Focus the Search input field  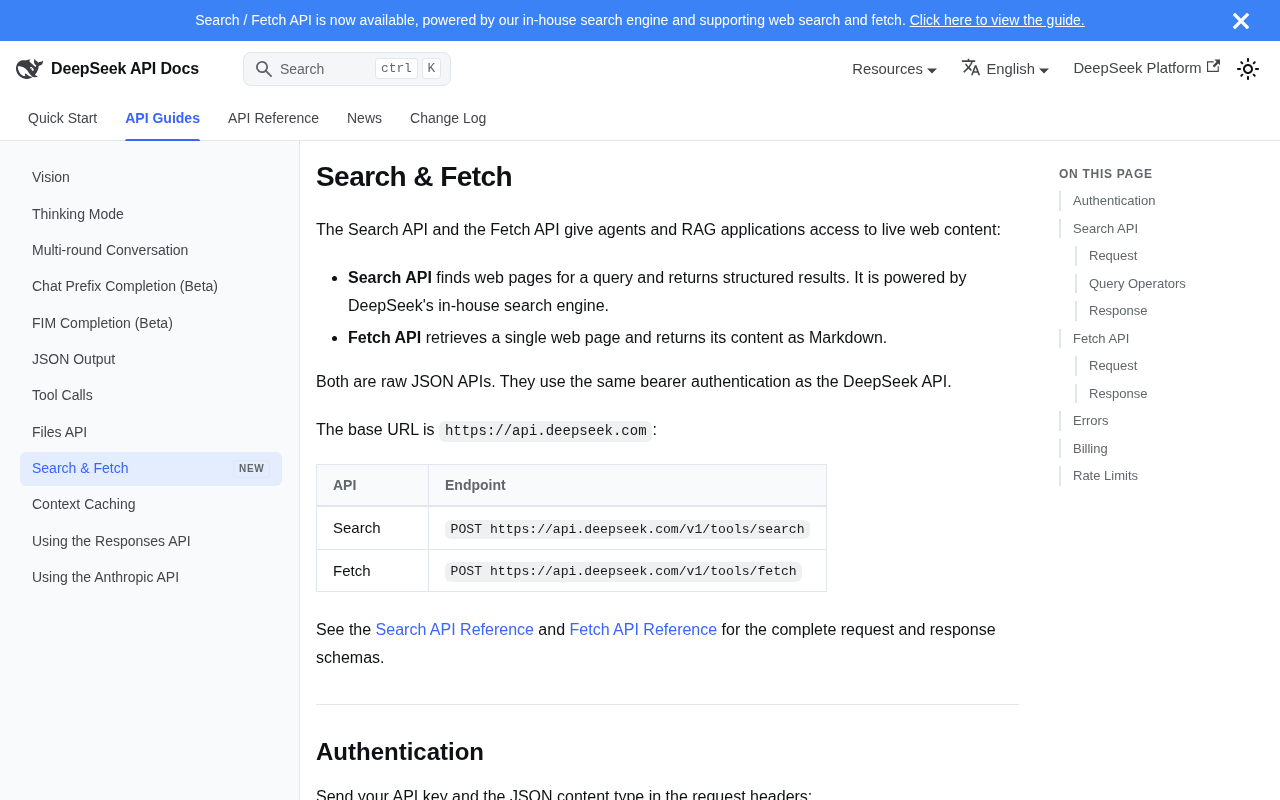coord(347,69)
